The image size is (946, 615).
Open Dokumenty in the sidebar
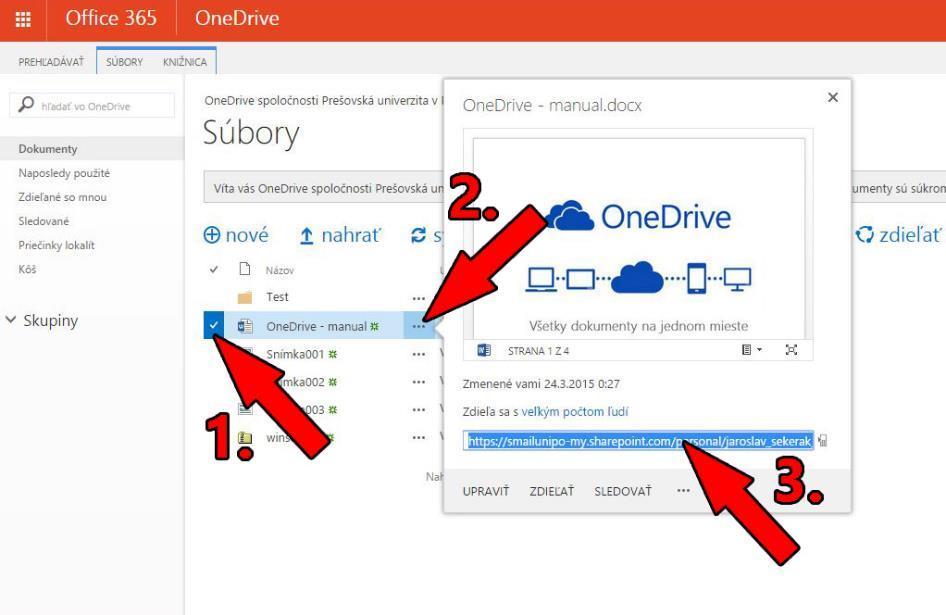pyautogui.click(x=48, y=148)
